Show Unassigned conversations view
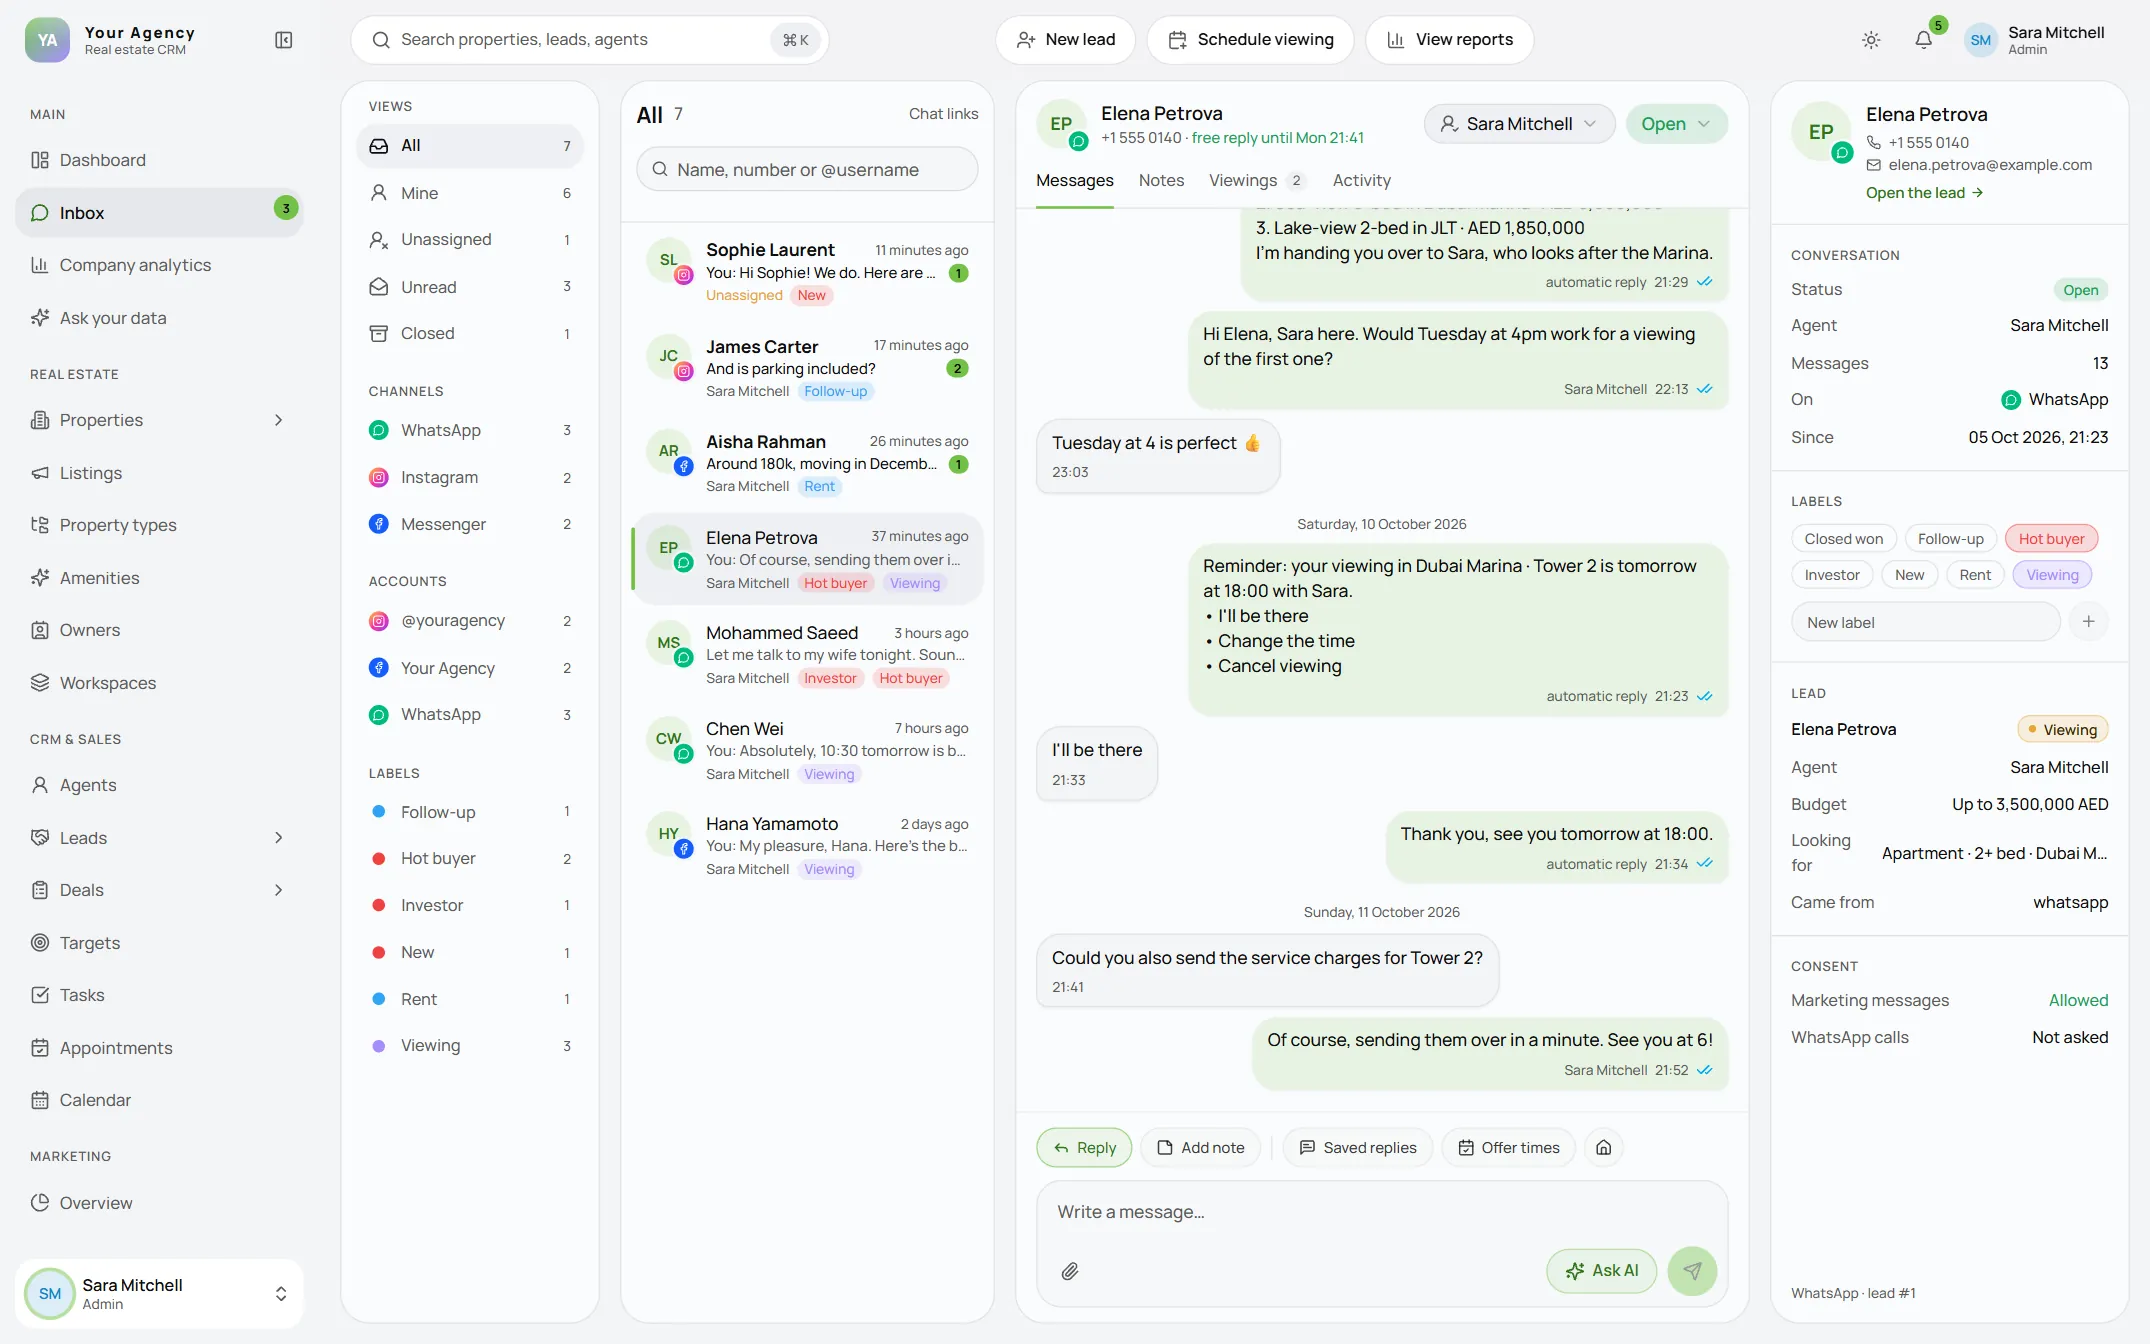2150x1344 pixels. pos(469,240)
